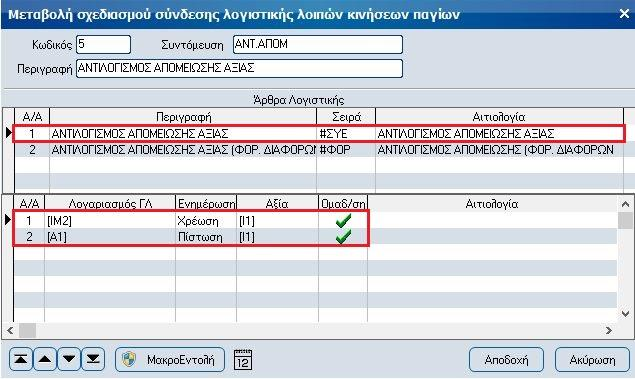The image size is (635, 379).
Task: Click the Αξία column header
Action: click(278, 203)
